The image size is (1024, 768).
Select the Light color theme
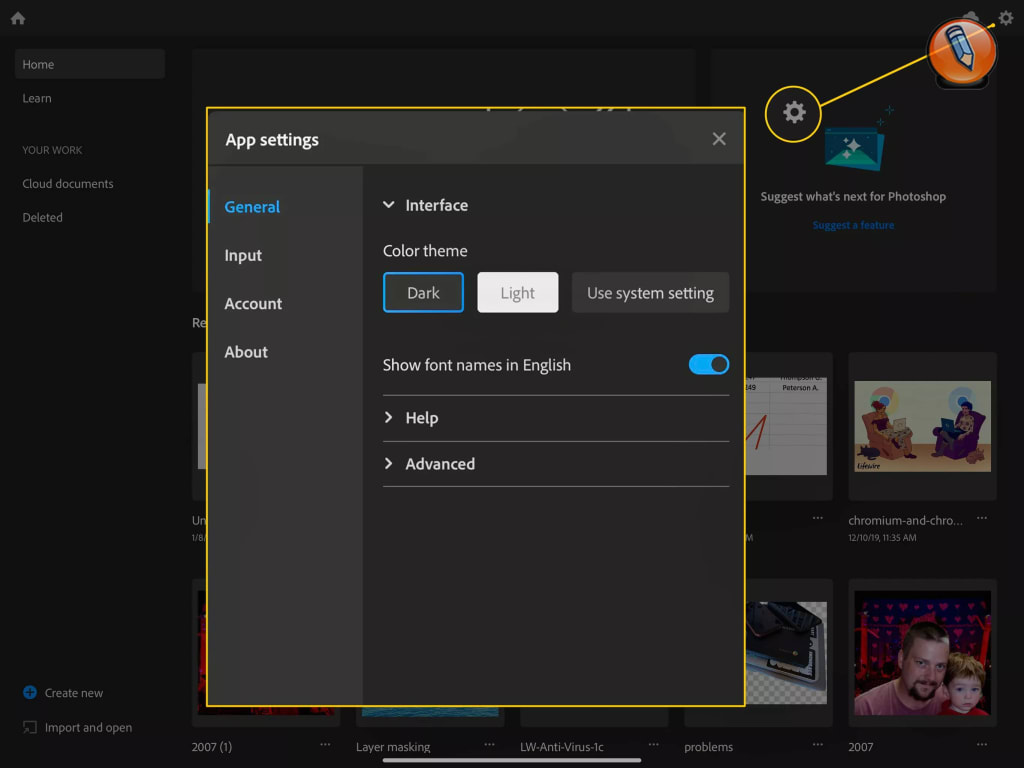[x=518, y=293]
